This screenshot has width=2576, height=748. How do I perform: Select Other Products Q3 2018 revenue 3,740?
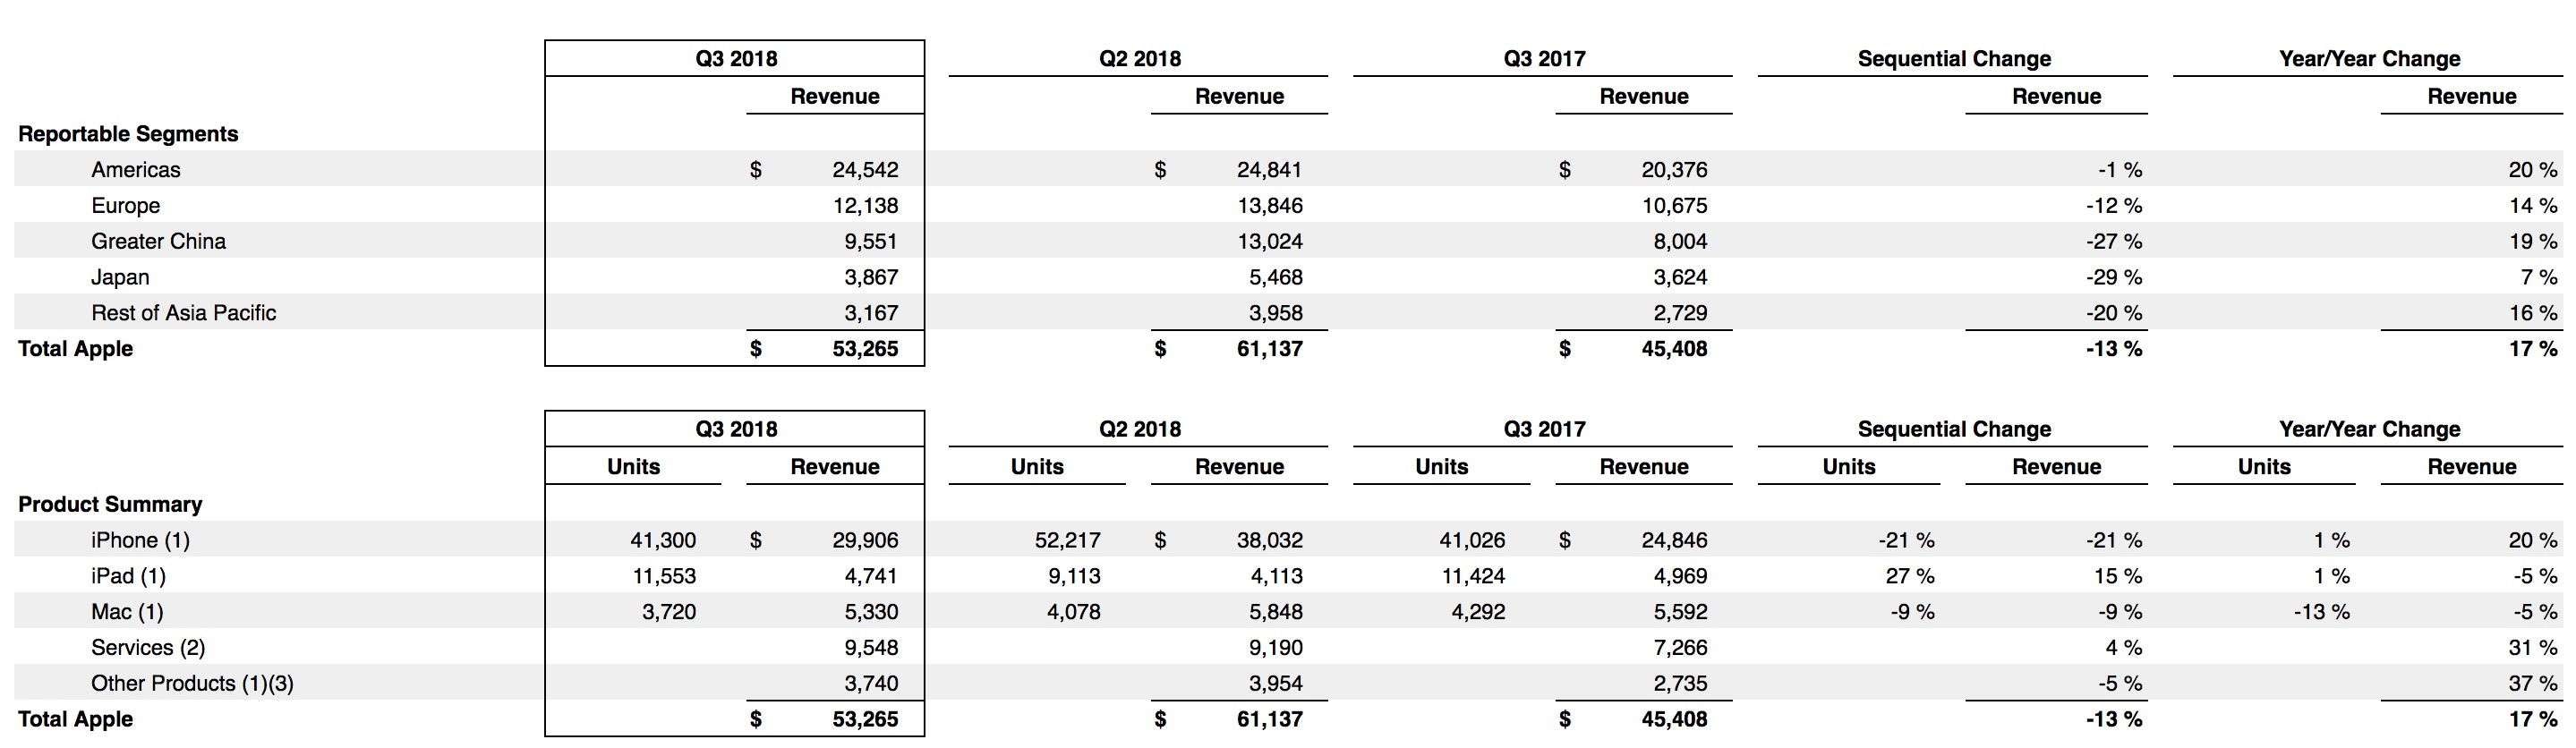[871, 684]
